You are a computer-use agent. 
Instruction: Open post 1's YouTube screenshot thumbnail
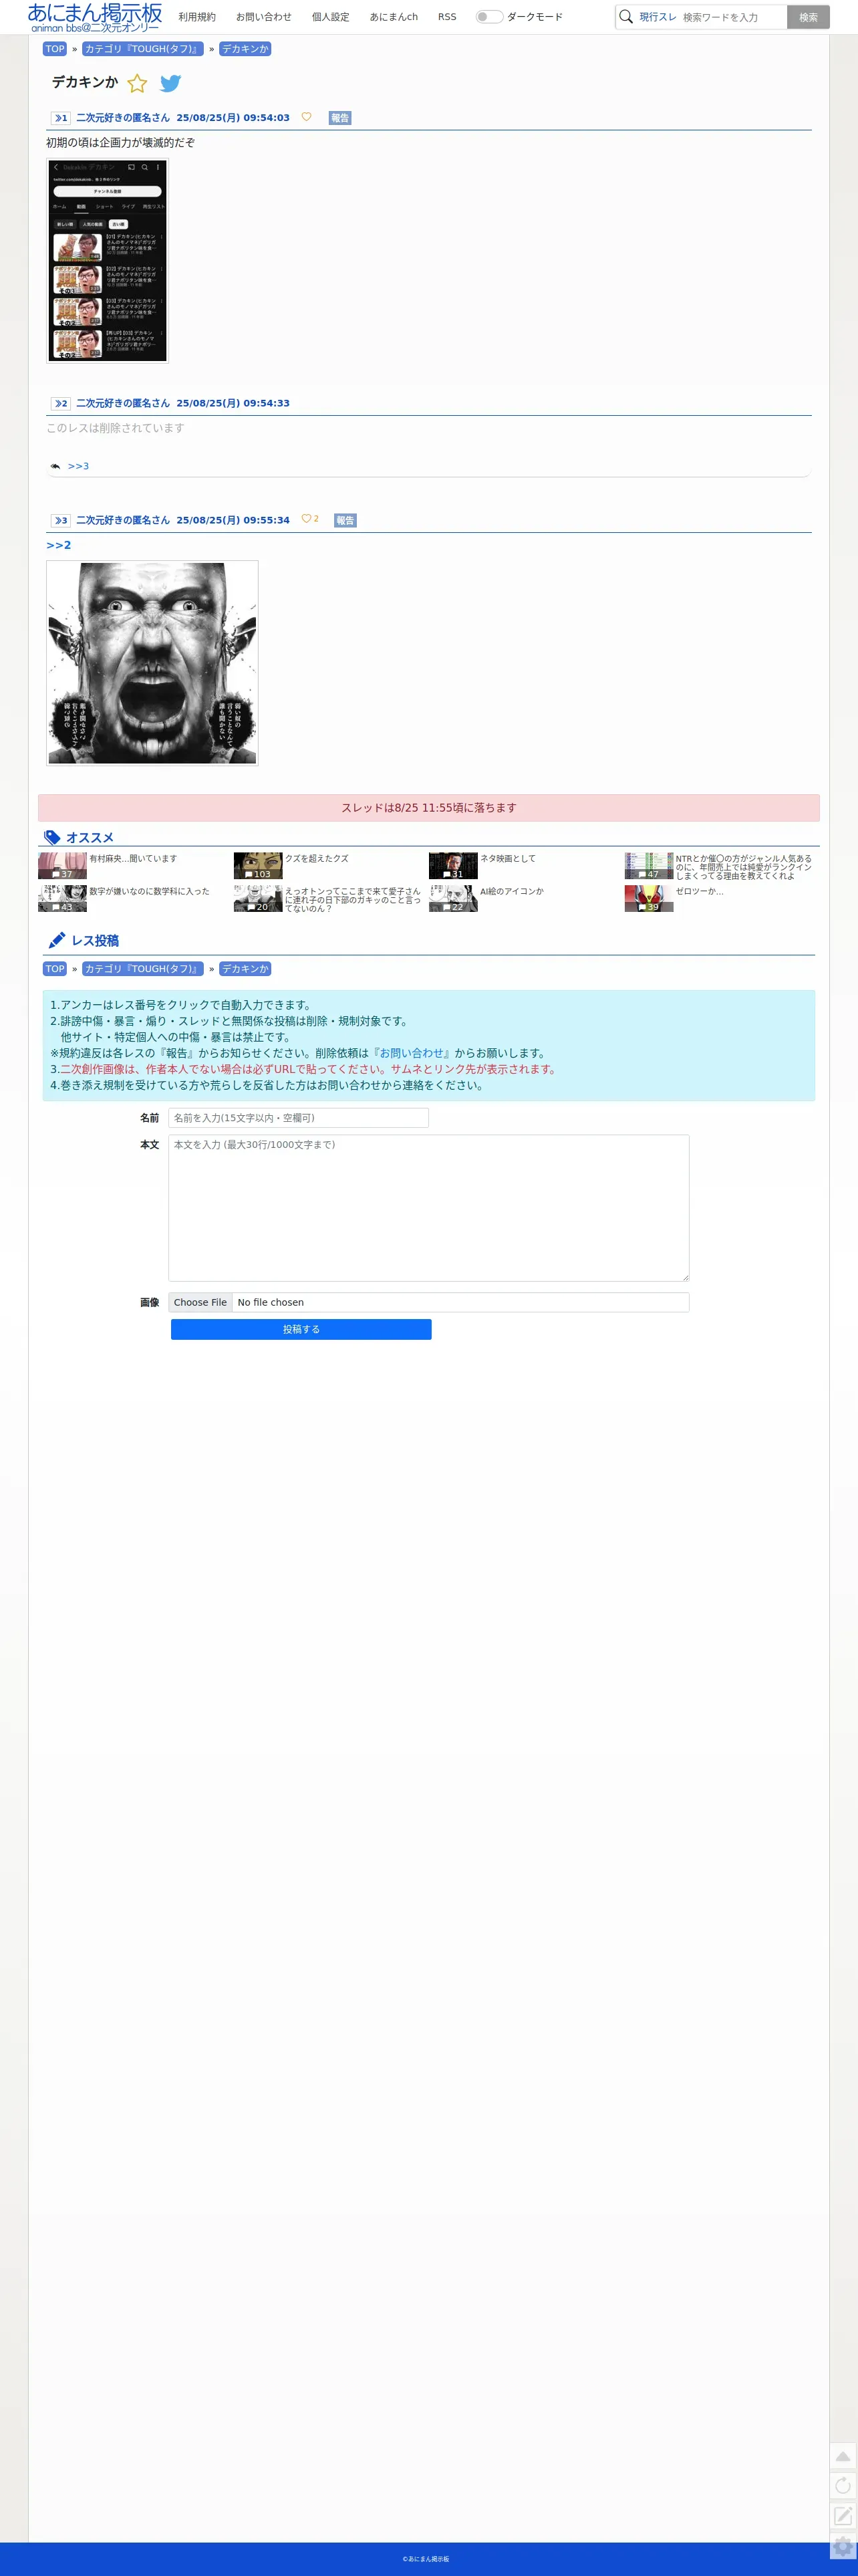(107, 260)
